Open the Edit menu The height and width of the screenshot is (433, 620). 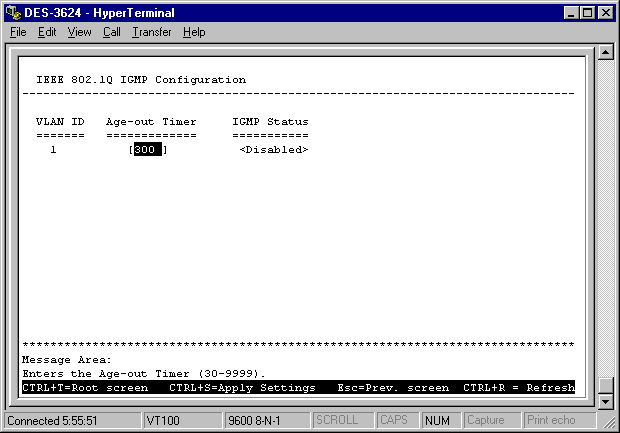point(47,32)
